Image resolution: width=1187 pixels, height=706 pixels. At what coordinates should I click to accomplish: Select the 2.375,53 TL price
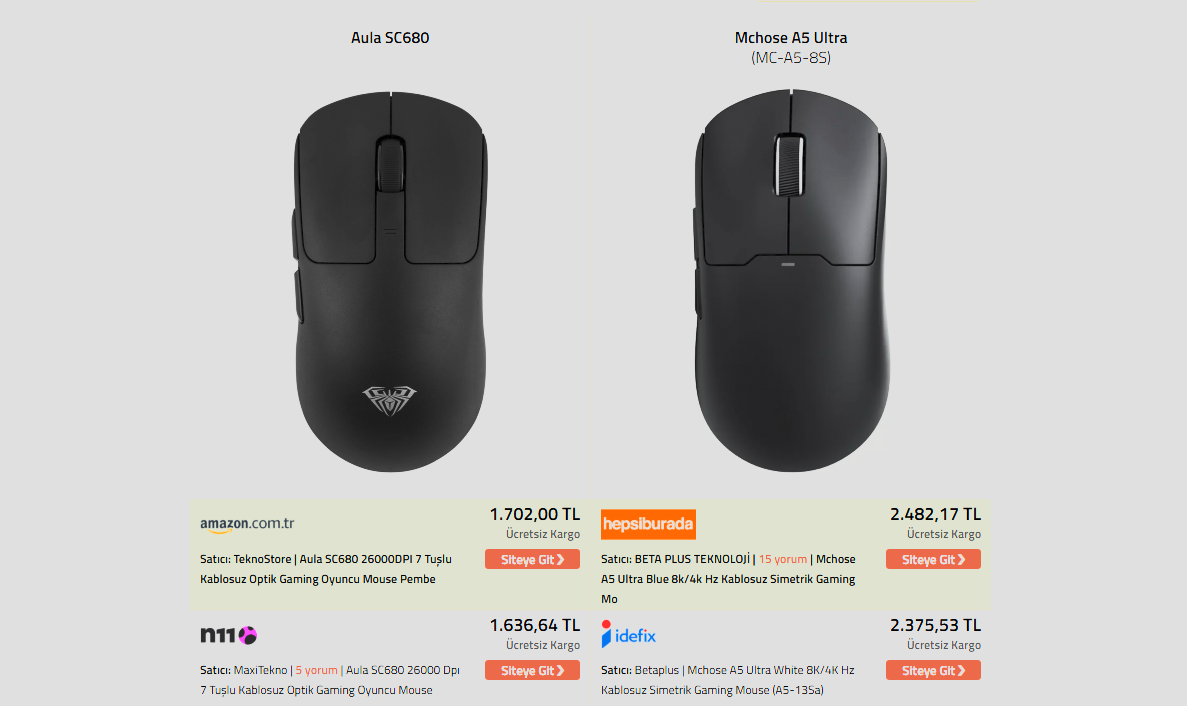[x=935, y=625]
